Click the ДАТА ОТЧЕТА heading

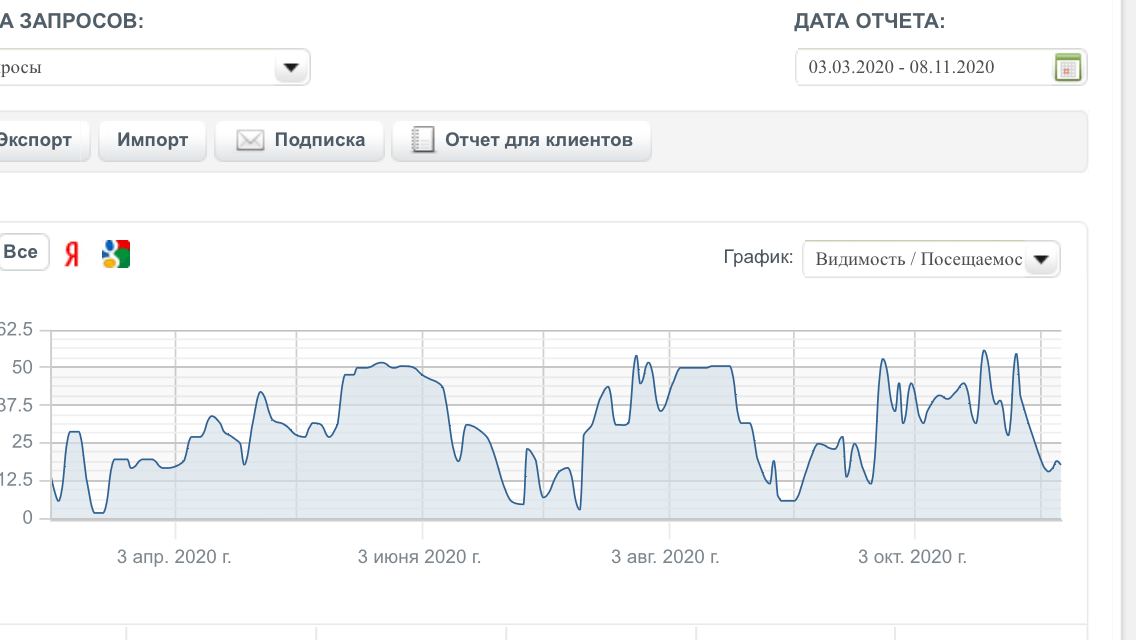869,21
